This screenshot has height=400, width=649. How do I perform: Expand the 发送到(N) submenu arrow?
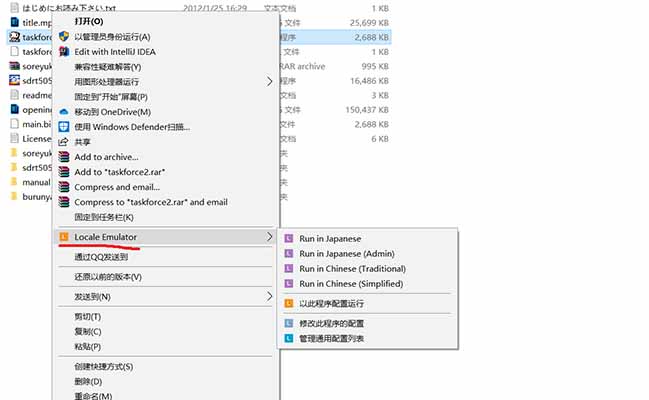click(x=269, y=296)
